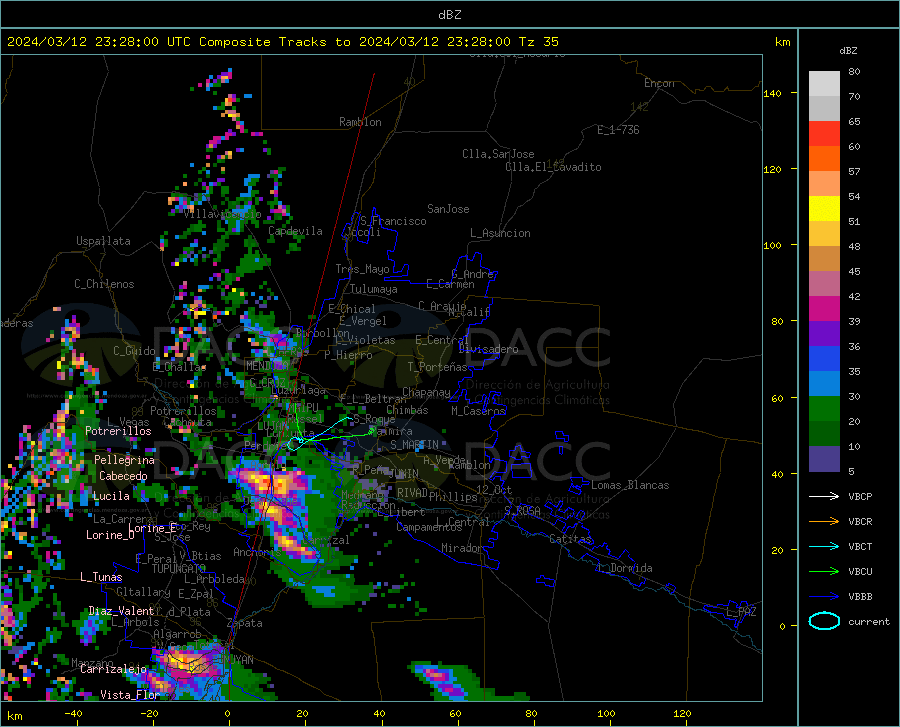
Task: Click the 'Vista_Flor' map label
Action: pos(130,695)
